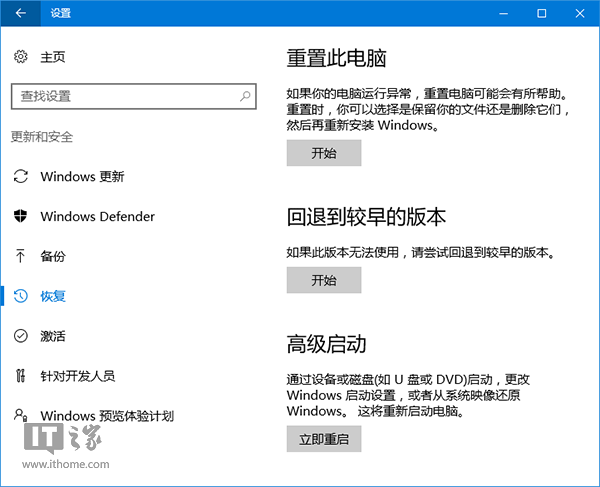Click 开始 under 重置此电脑
Image resolution: width=600 pixels, height=487 pixels.
(324, 153)
